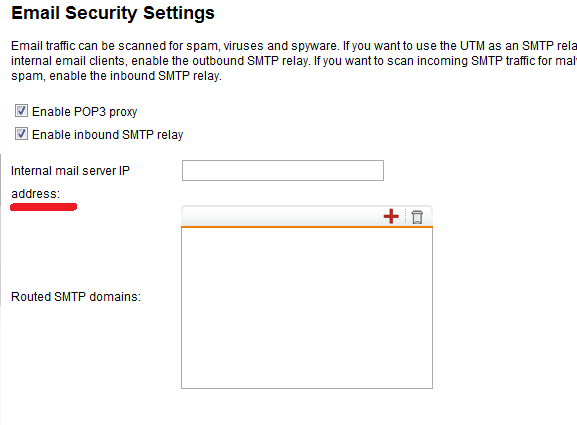Uncheck the Enable POP3 proxy checkbox
The image size is (577, 425).
coord(21,110)
